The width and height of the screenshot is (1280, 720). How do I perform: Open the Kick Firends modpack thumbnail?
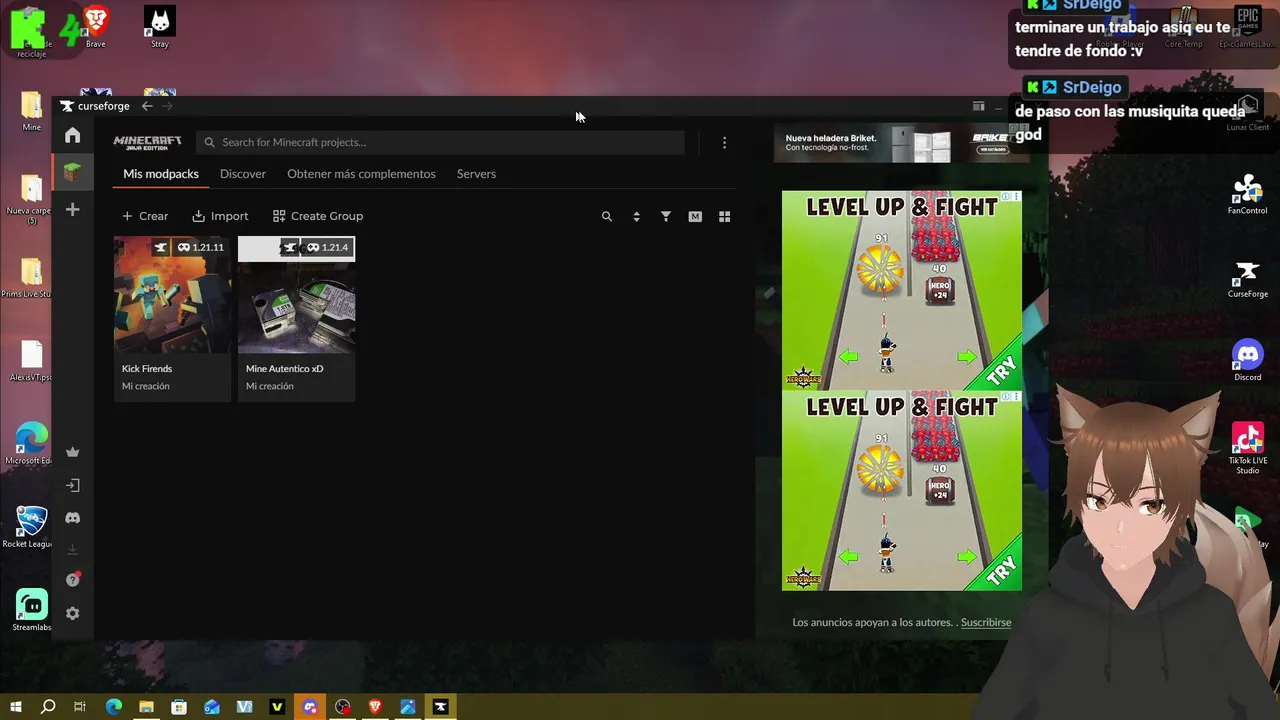172,295
